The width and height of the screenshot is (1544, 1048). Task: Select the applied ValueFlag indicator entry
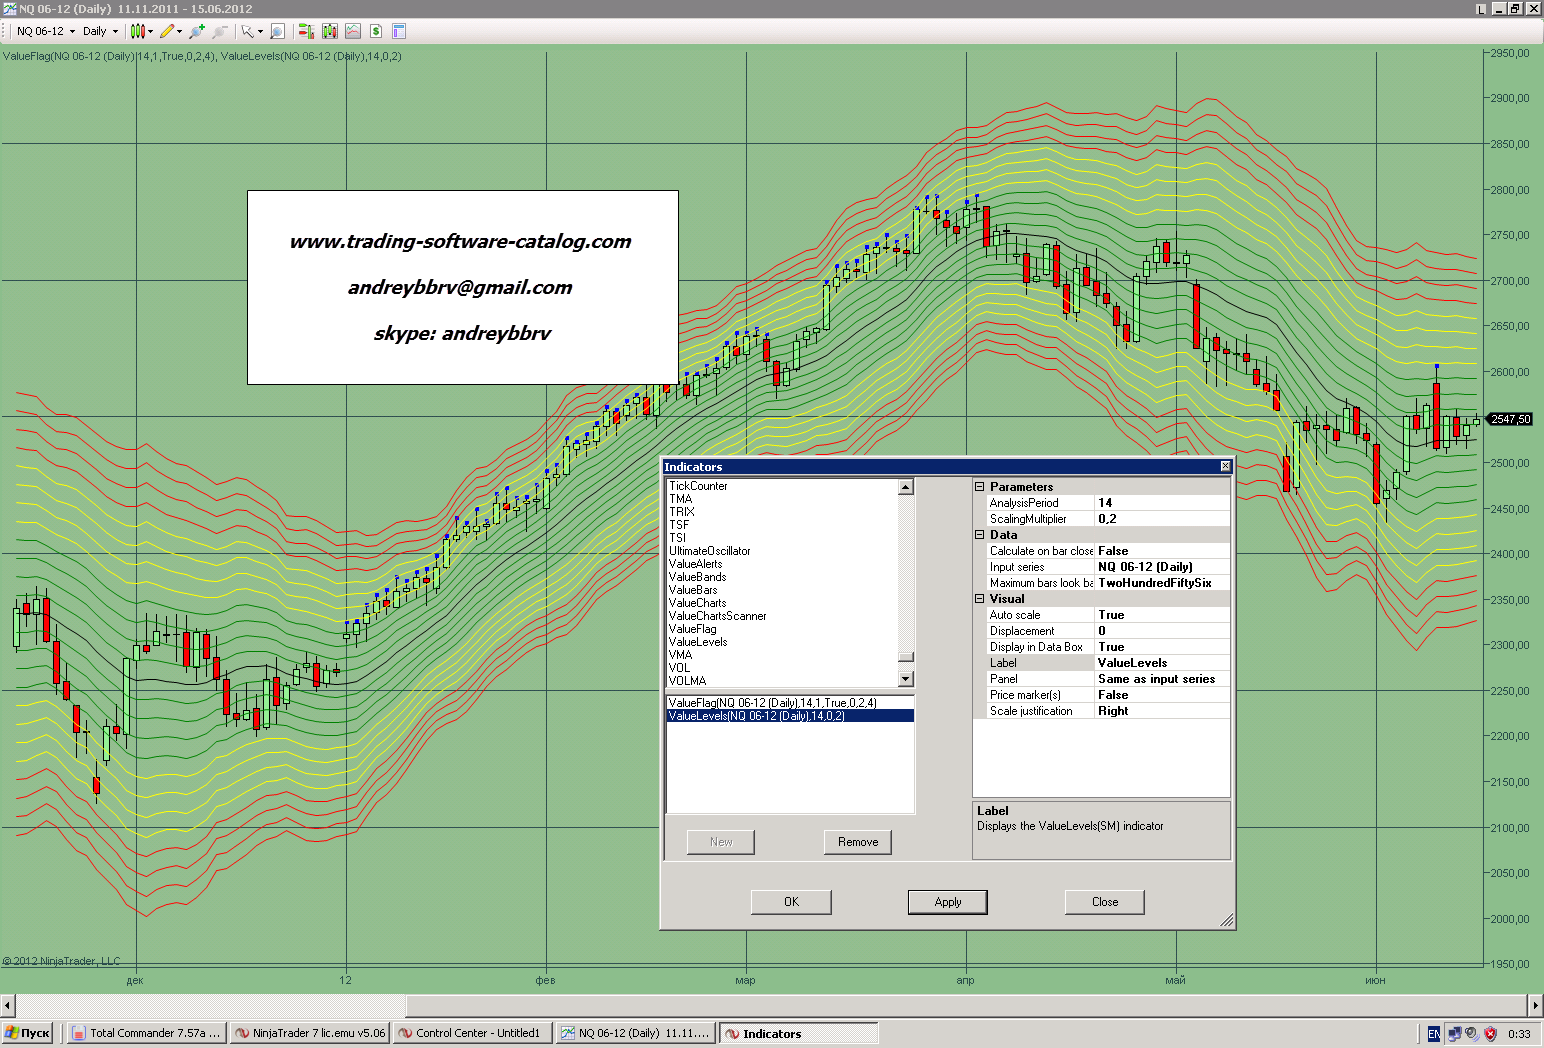coord(772,703)
